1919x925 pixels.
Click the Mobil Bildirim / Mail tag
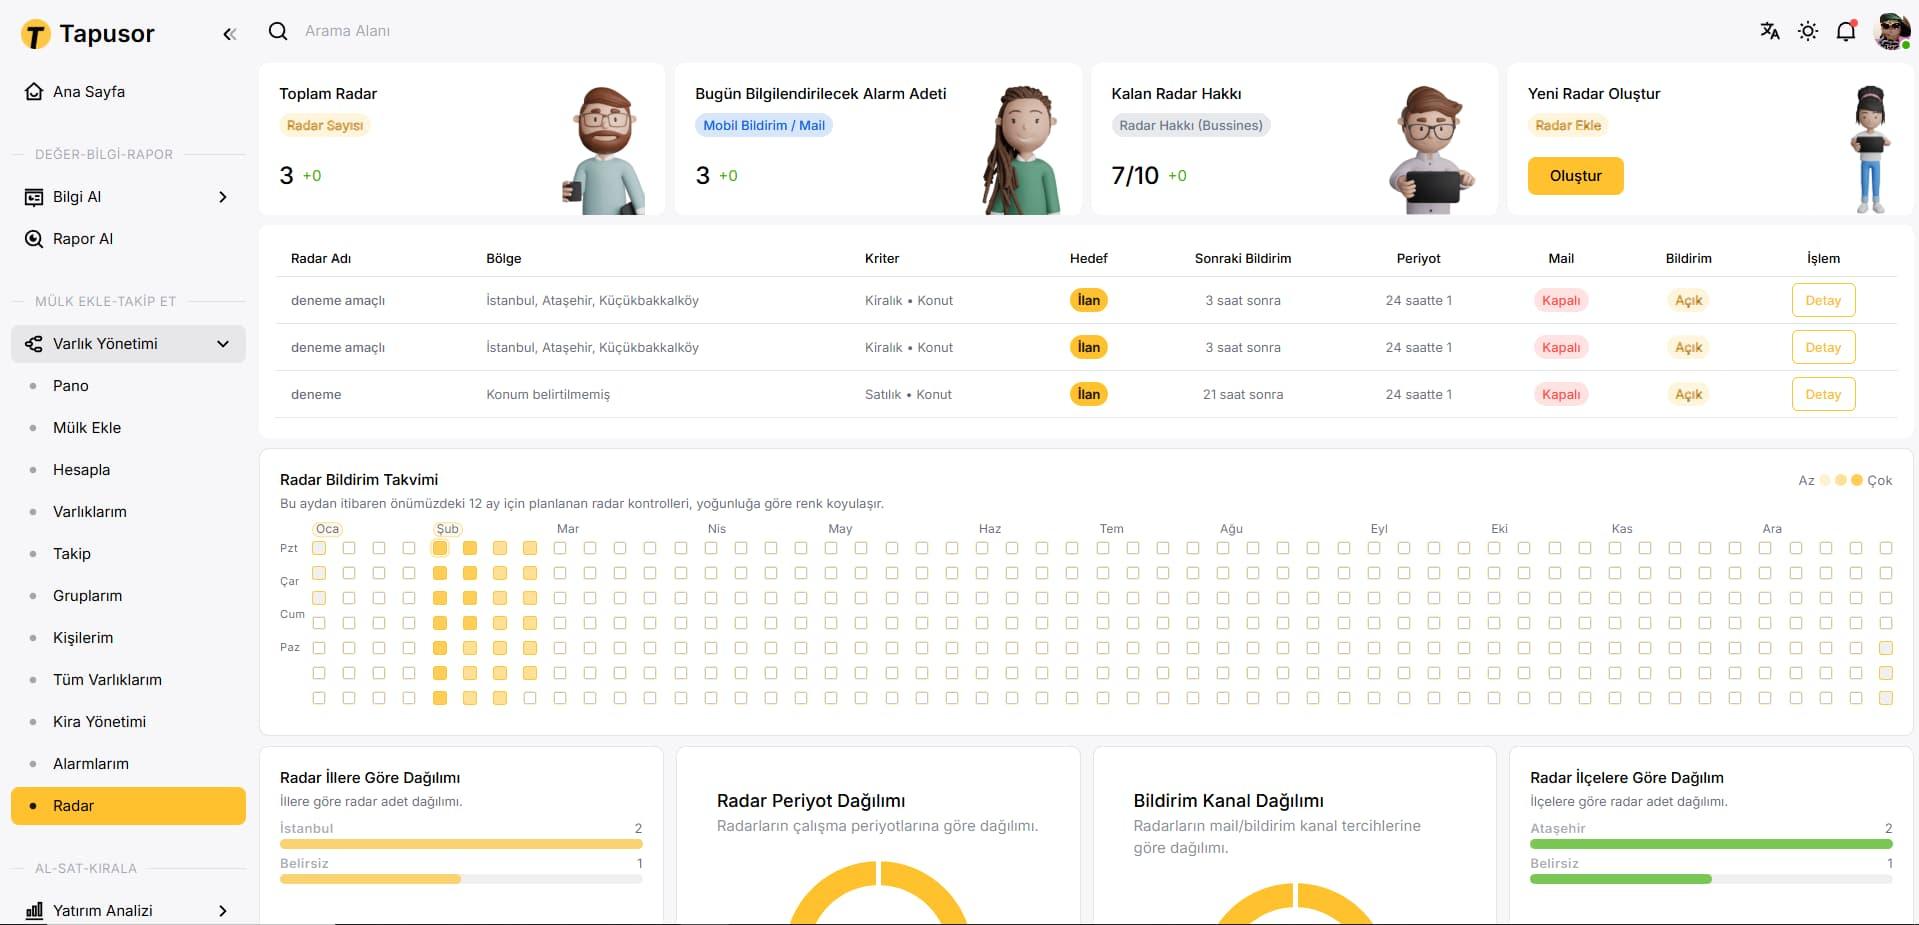(764, 125)
